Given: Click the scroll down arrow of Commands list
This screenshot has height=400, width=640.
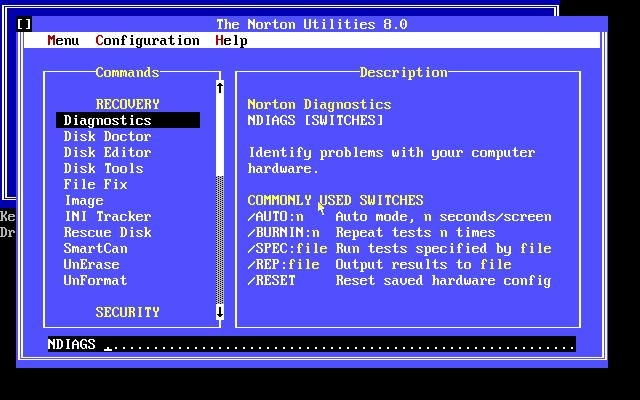Looking at the screenshot, I should click(x=220, y=312).
